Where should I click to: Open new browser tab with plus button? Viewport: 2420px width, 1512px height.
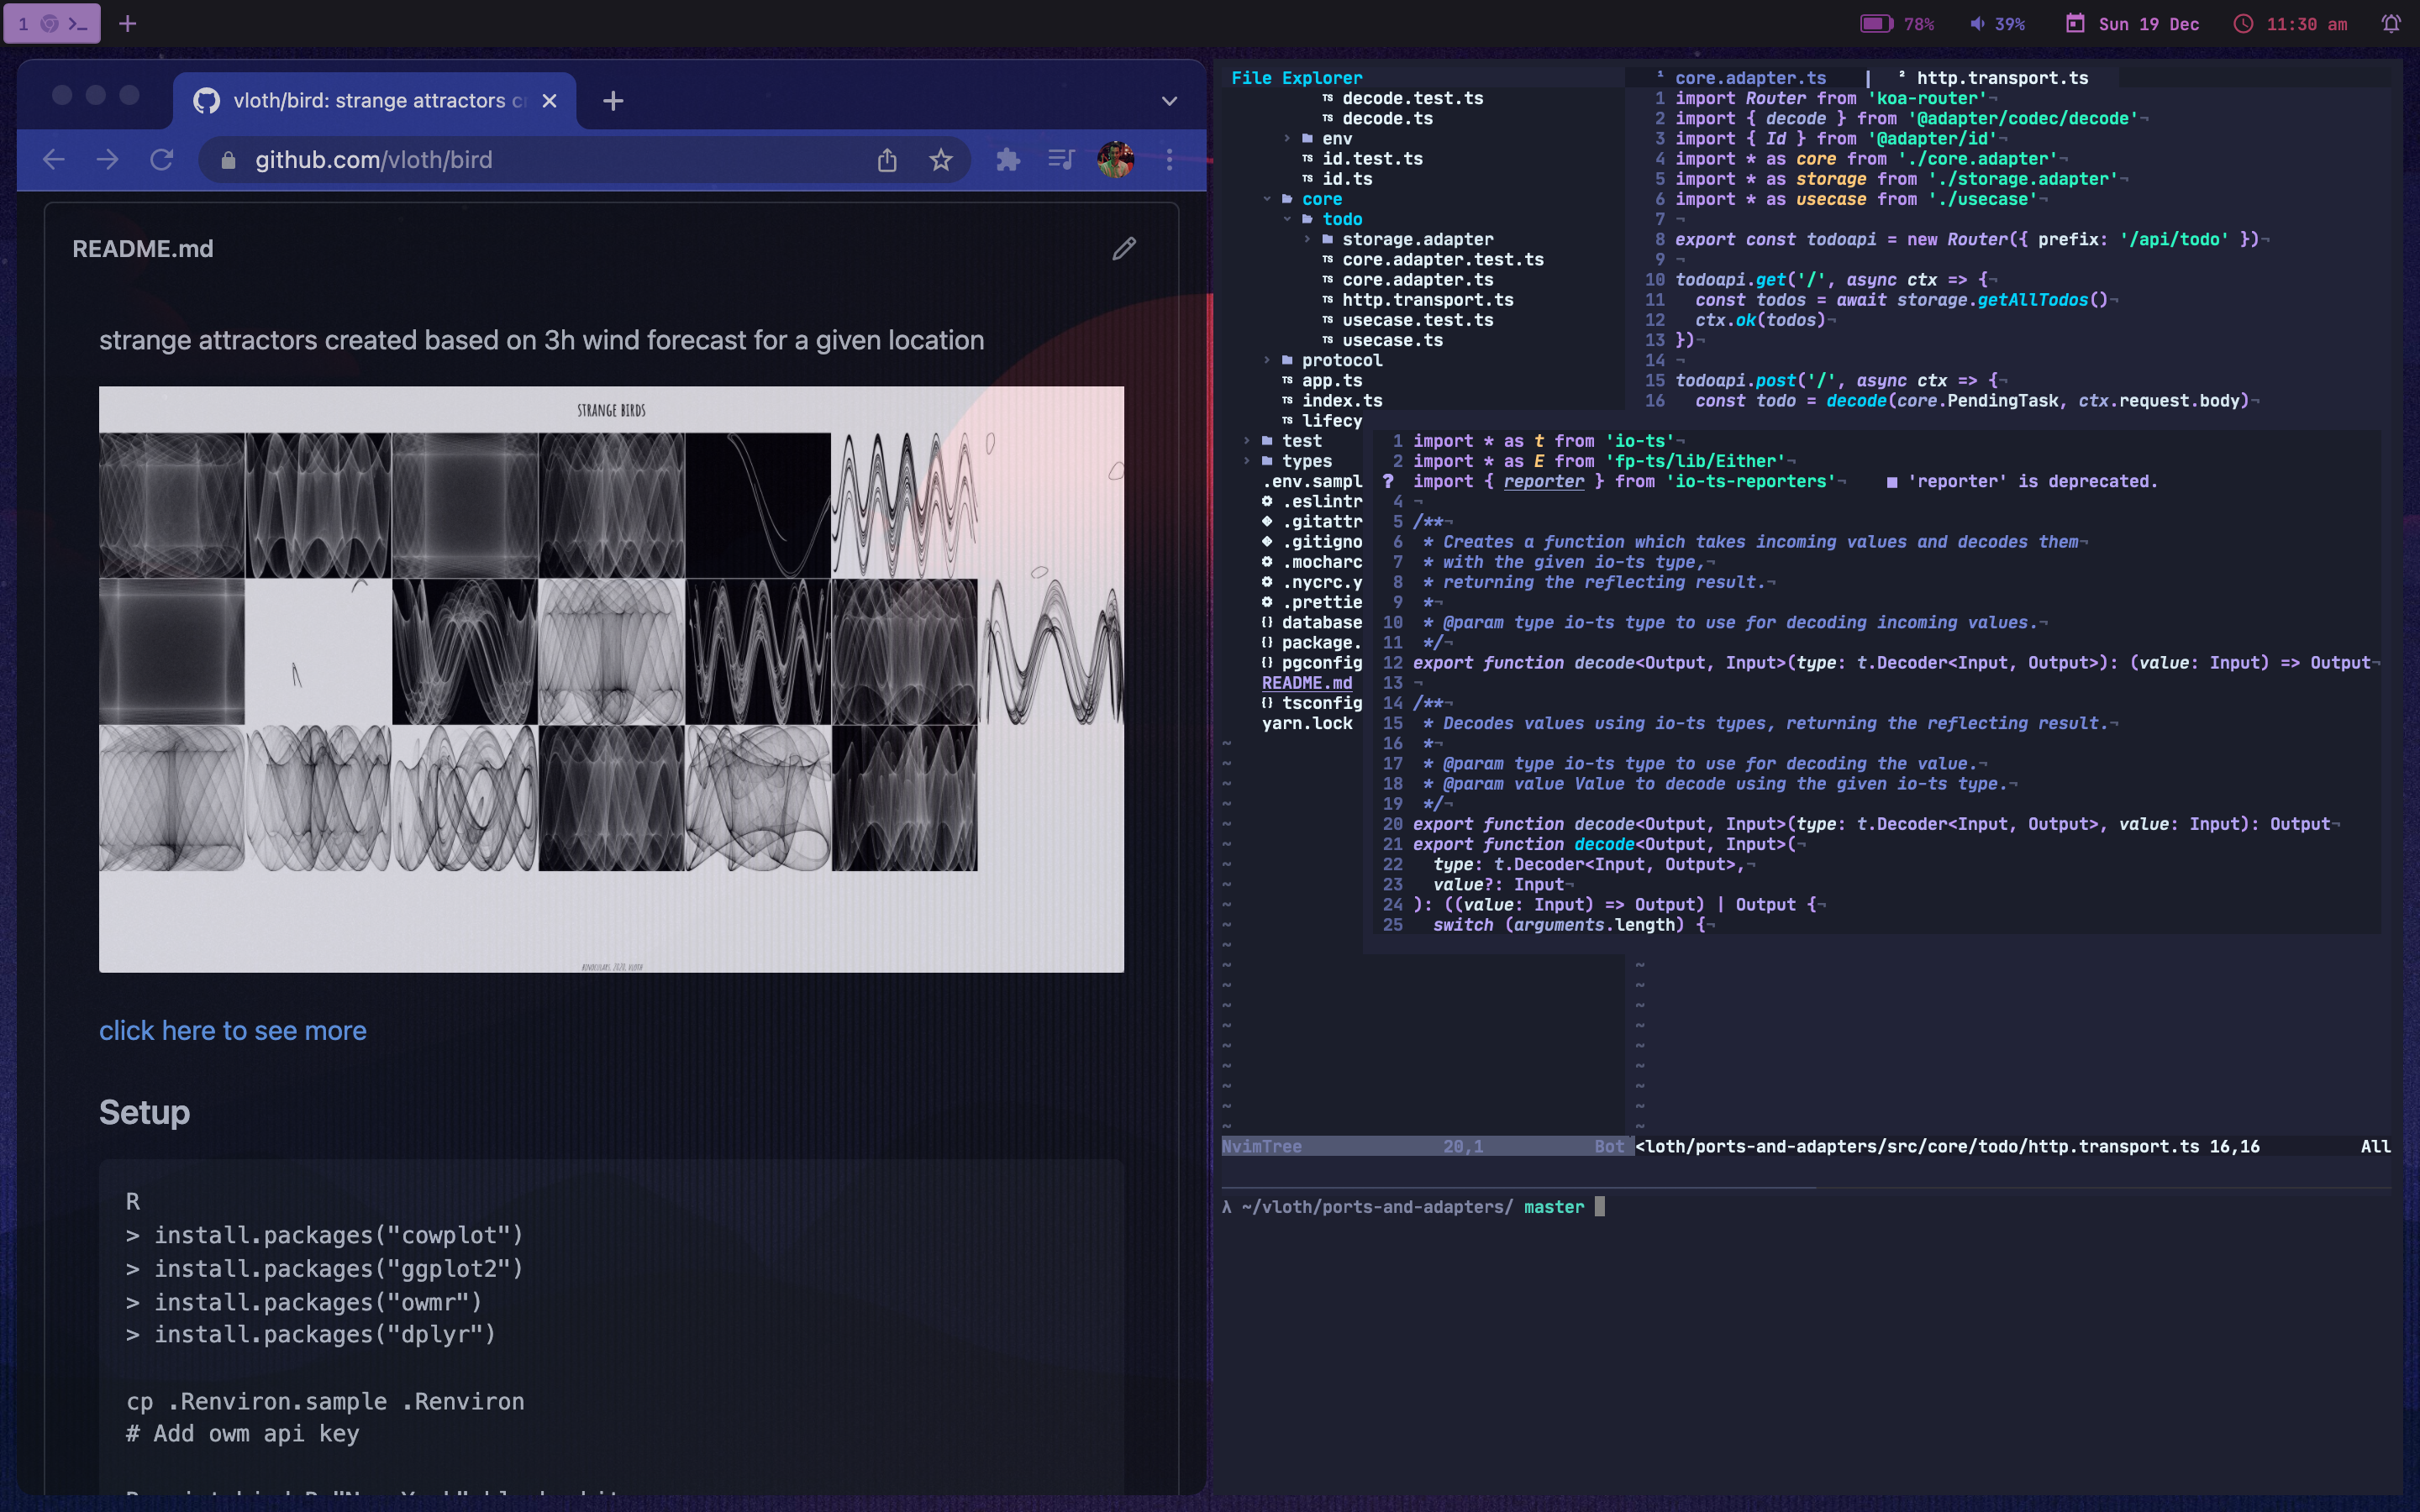tap(613, 99)
